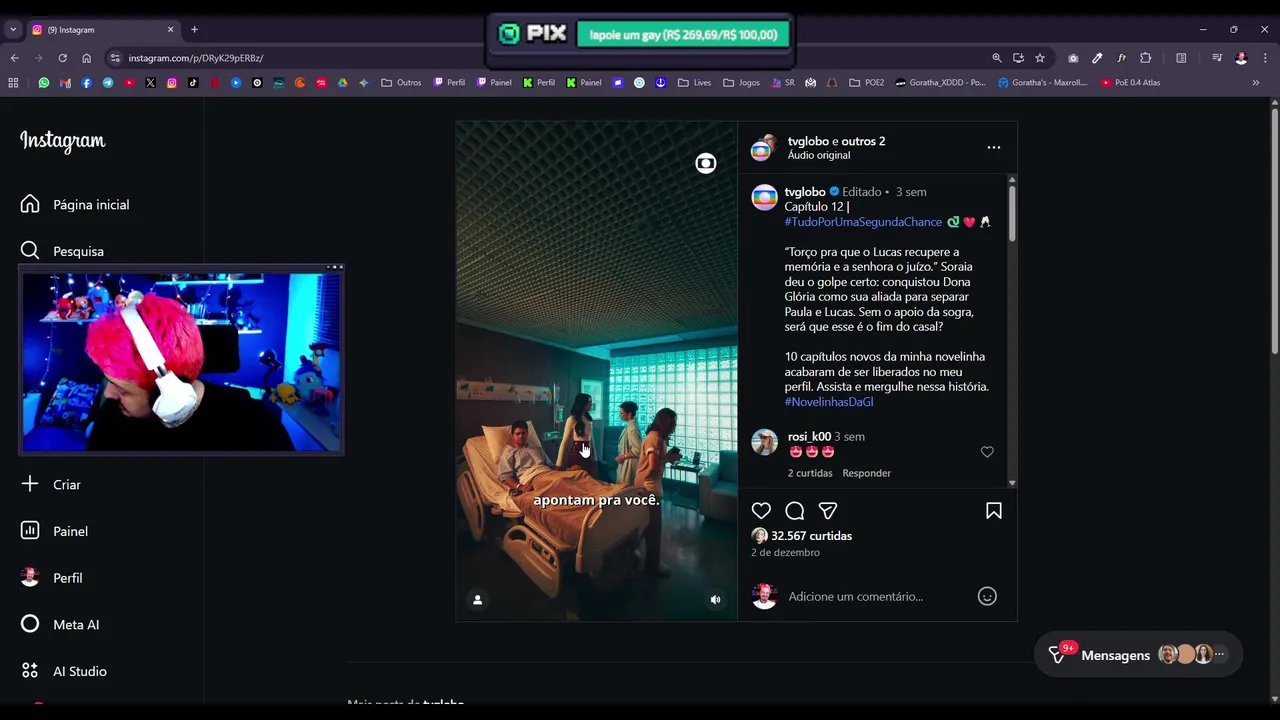Open the tab search dropdown arrow
The width and height of the screenshot is (1280, 720).
[13, 30]
